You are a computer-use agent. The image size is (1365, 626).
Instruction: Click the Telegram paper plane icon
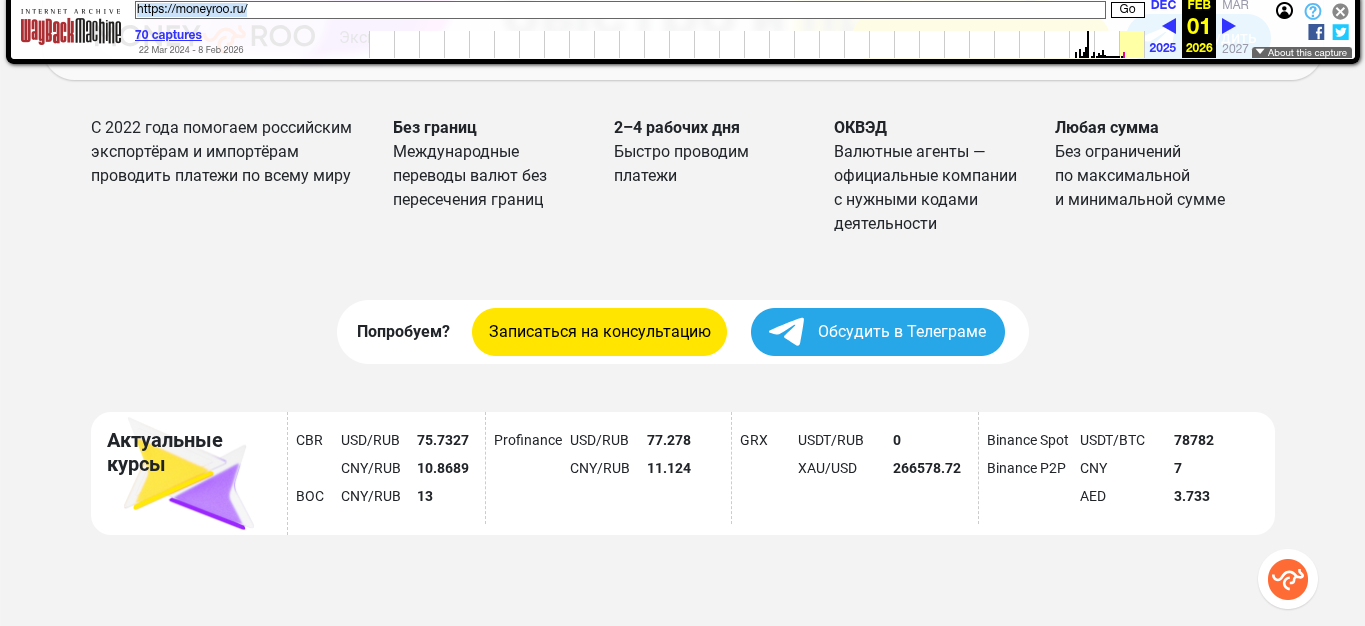(x=786, y=332)
